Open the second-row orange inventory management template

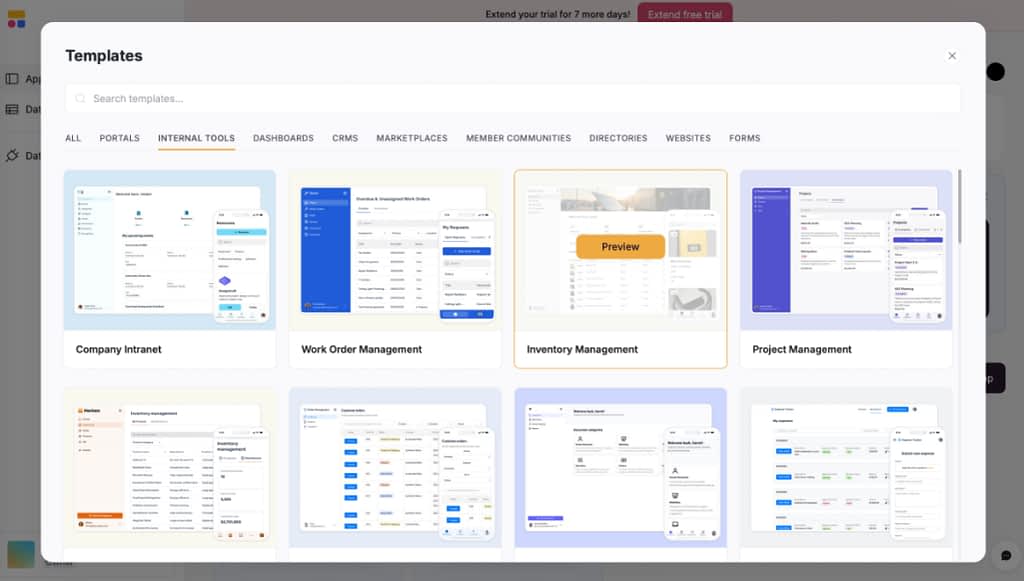pos(170,467)
